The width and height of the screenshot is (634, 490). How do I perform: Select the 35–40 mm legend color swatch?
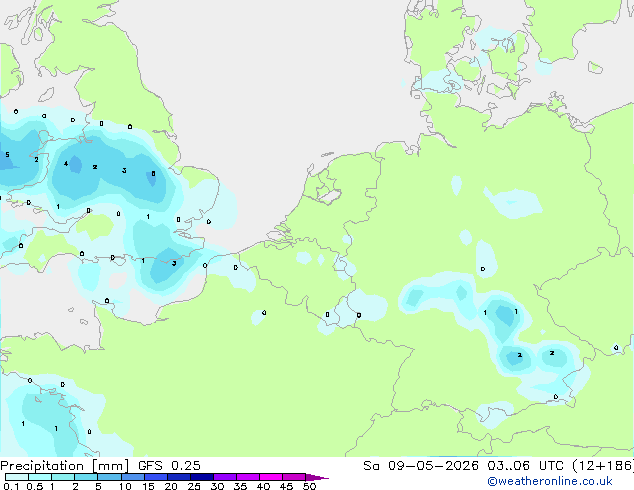[x=247, y=477]
